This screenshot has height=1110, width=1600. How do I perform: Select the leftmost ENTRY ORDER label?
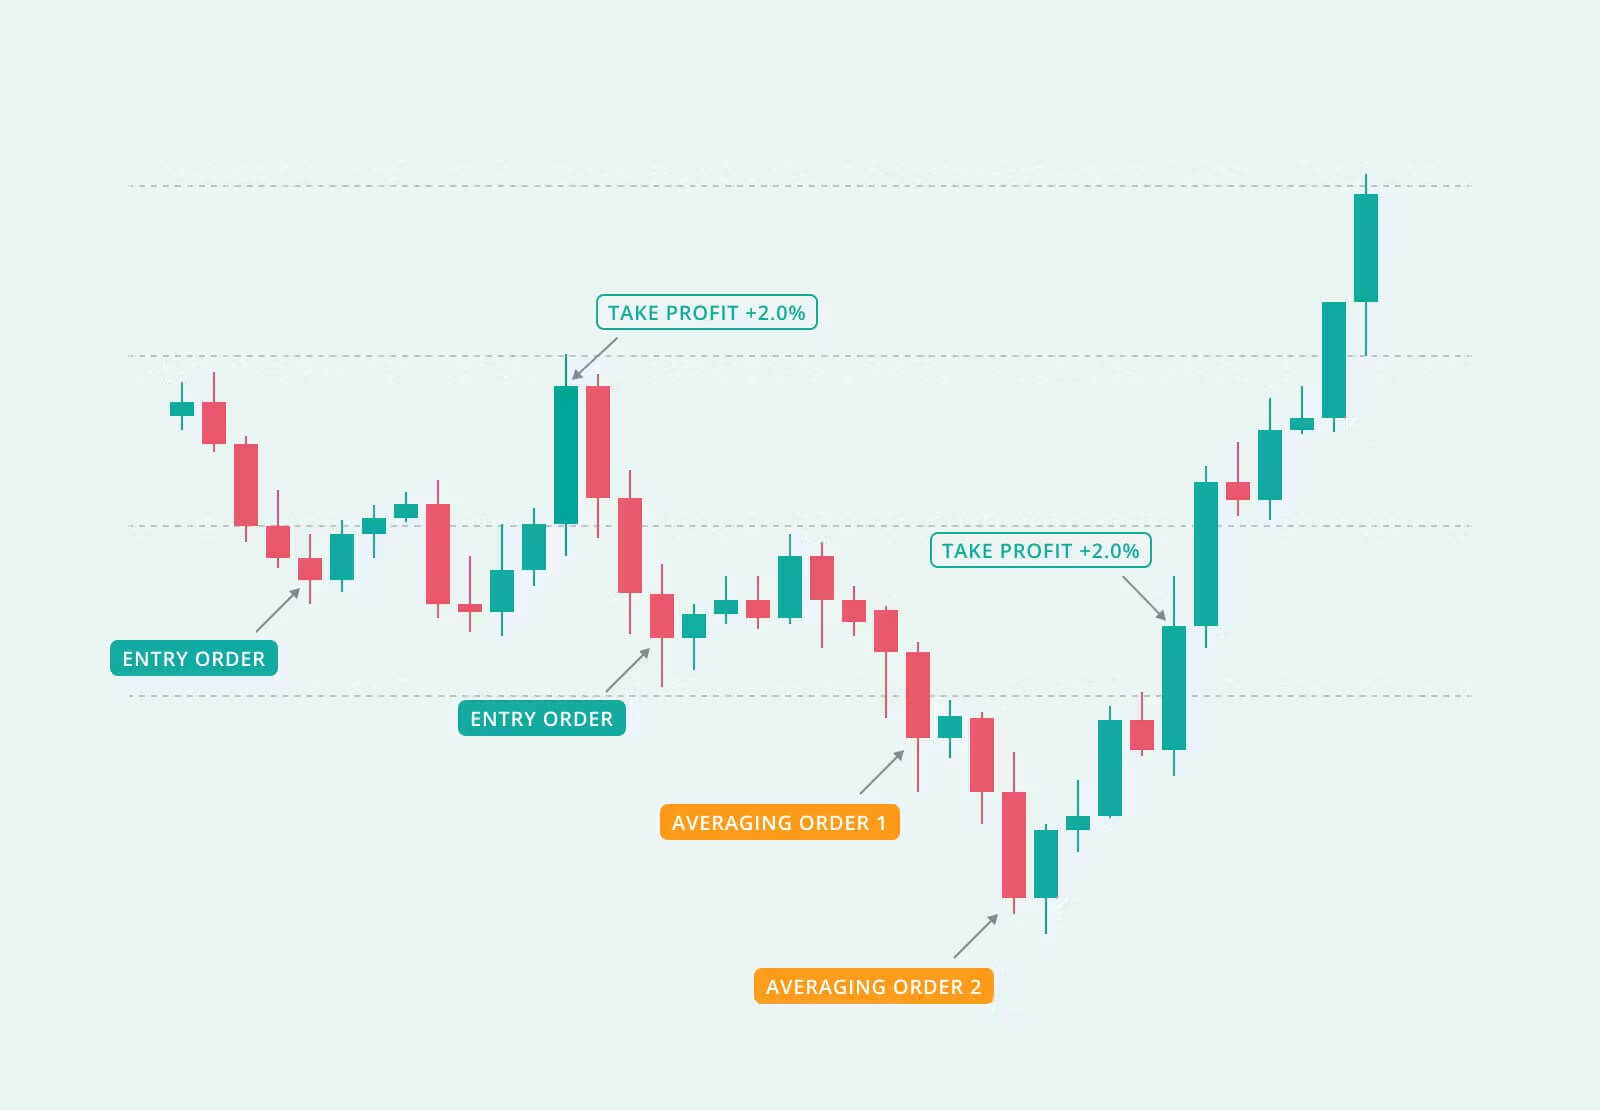click(x=194, y=658)
